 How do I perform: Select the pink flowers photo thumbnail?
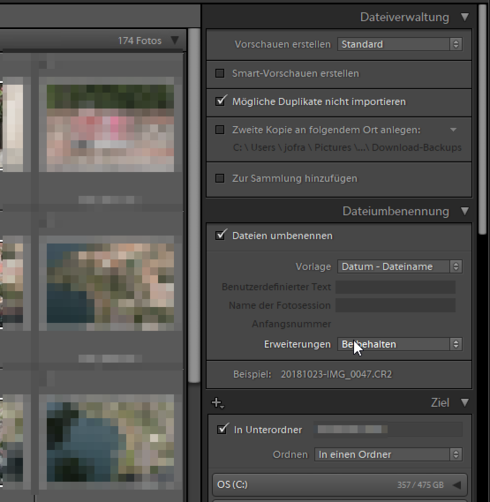(x=110, y=128)
